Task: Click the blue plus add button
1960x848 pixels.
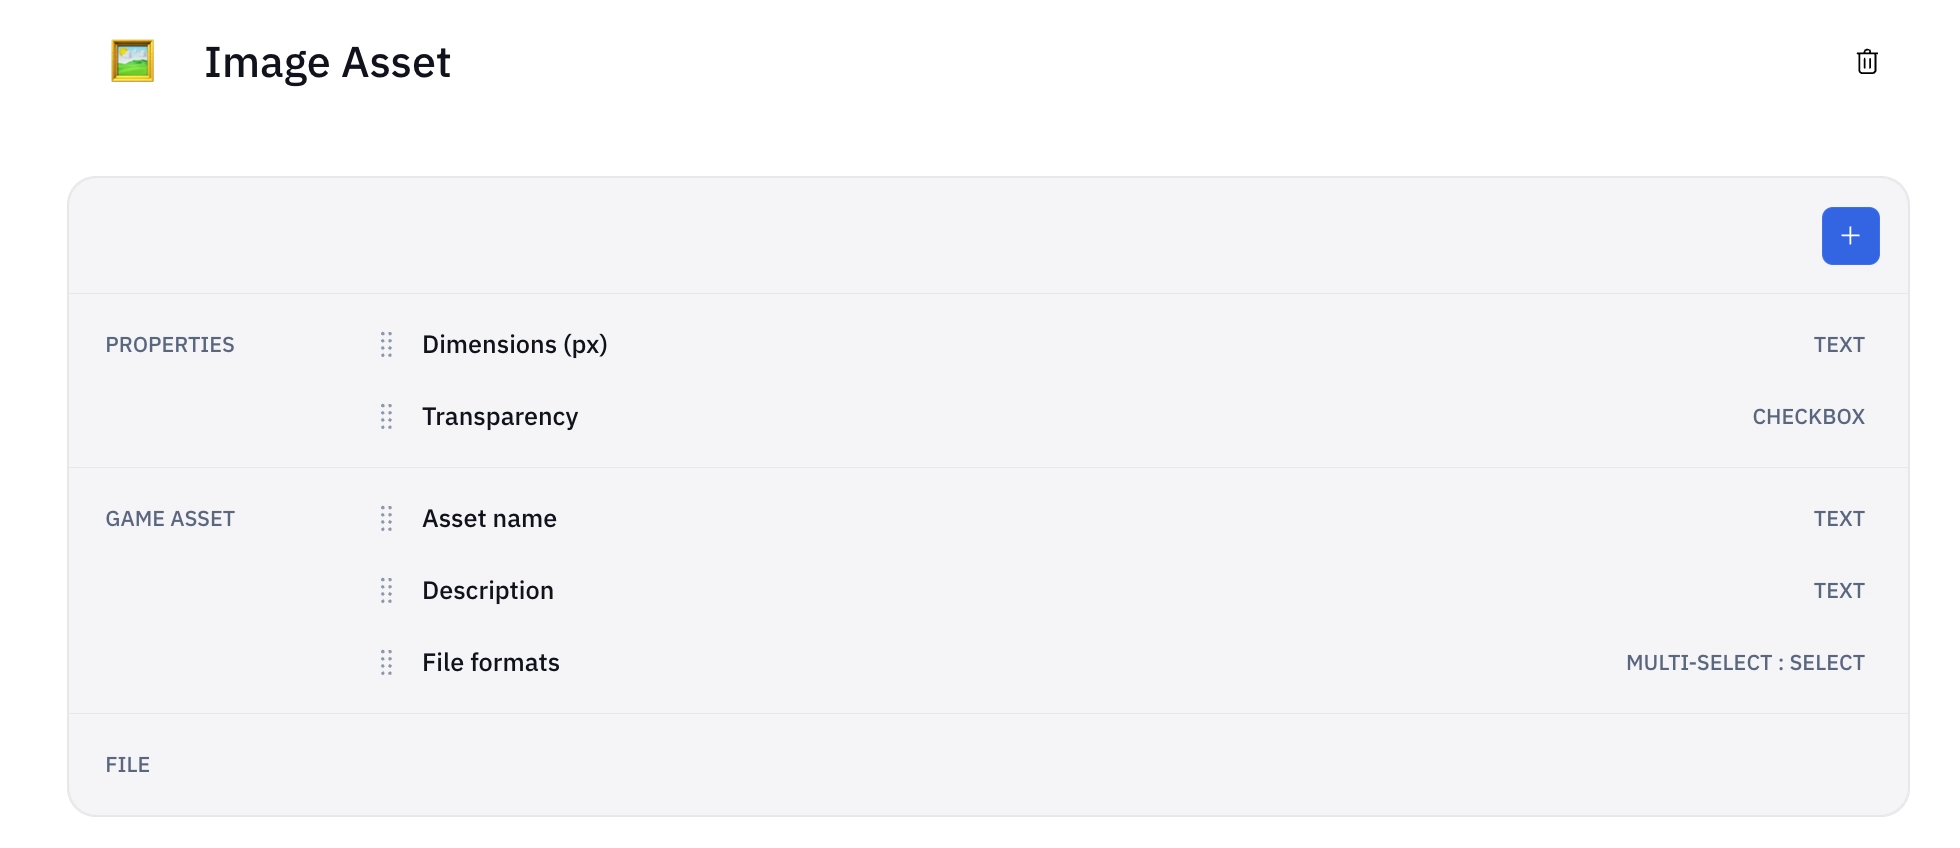Action: click(x=1850, y=236)
